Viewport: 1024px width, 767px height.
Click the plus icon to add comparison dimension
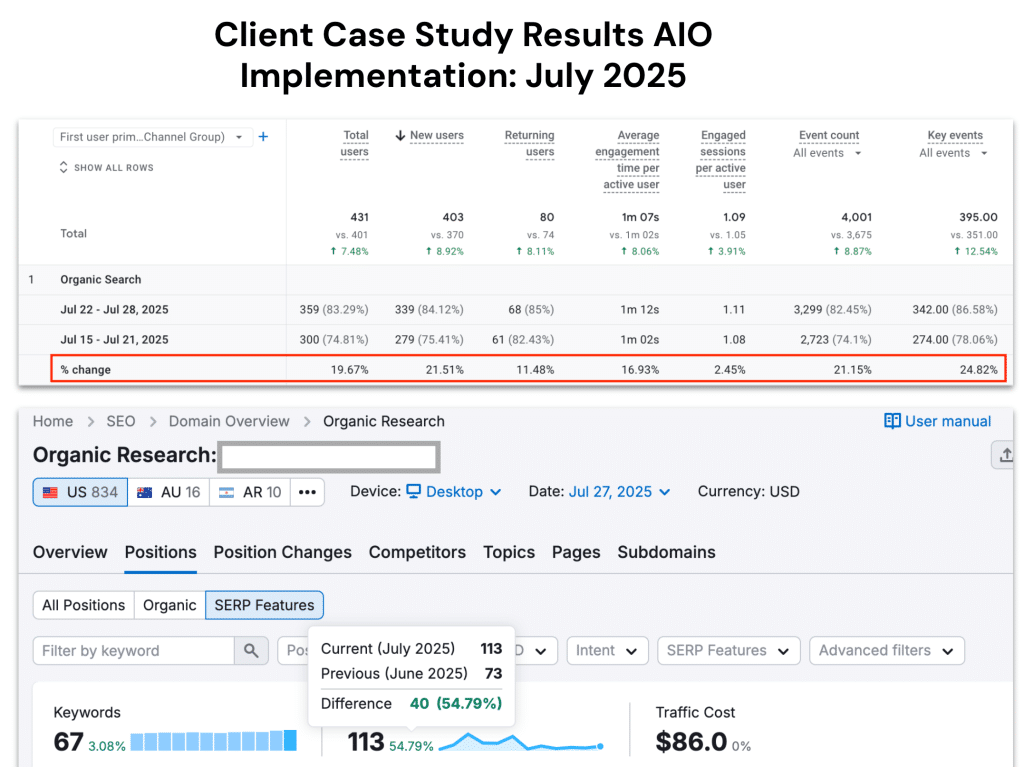pyautogui.click(x=262, y=136)
